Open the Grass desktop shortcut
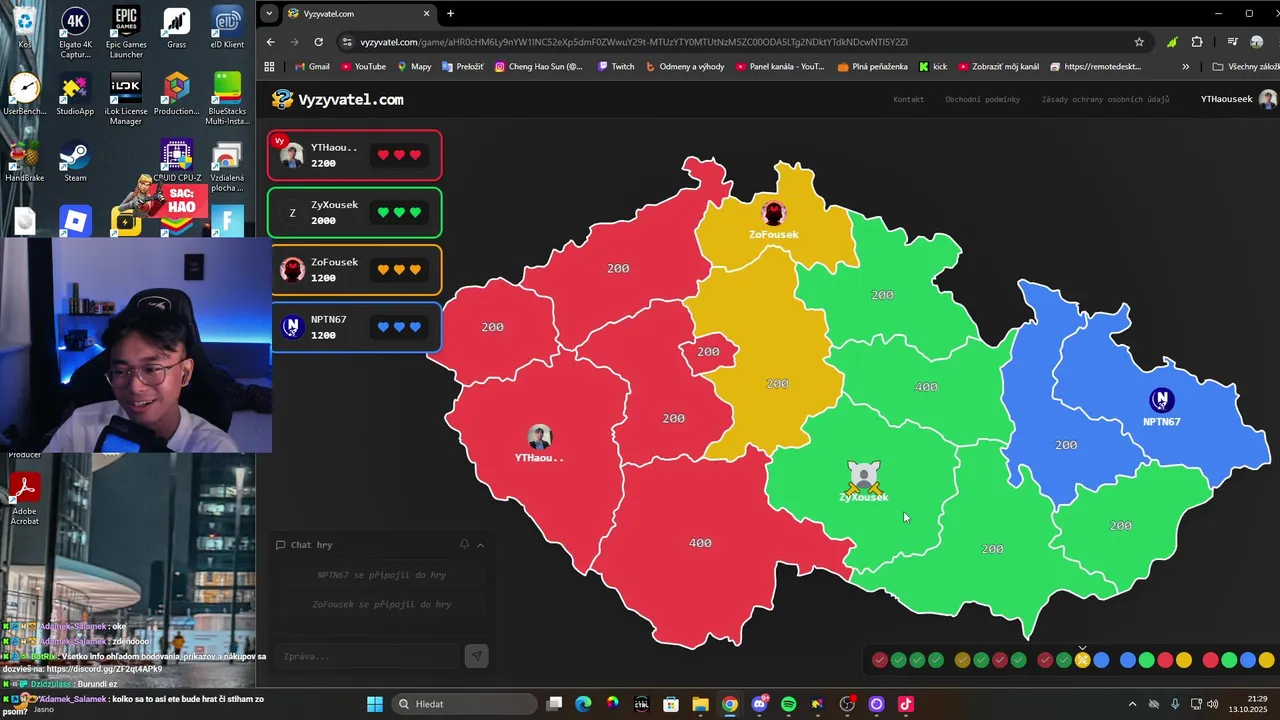This screenshot has height=720, width=1280. coord(177,28)
